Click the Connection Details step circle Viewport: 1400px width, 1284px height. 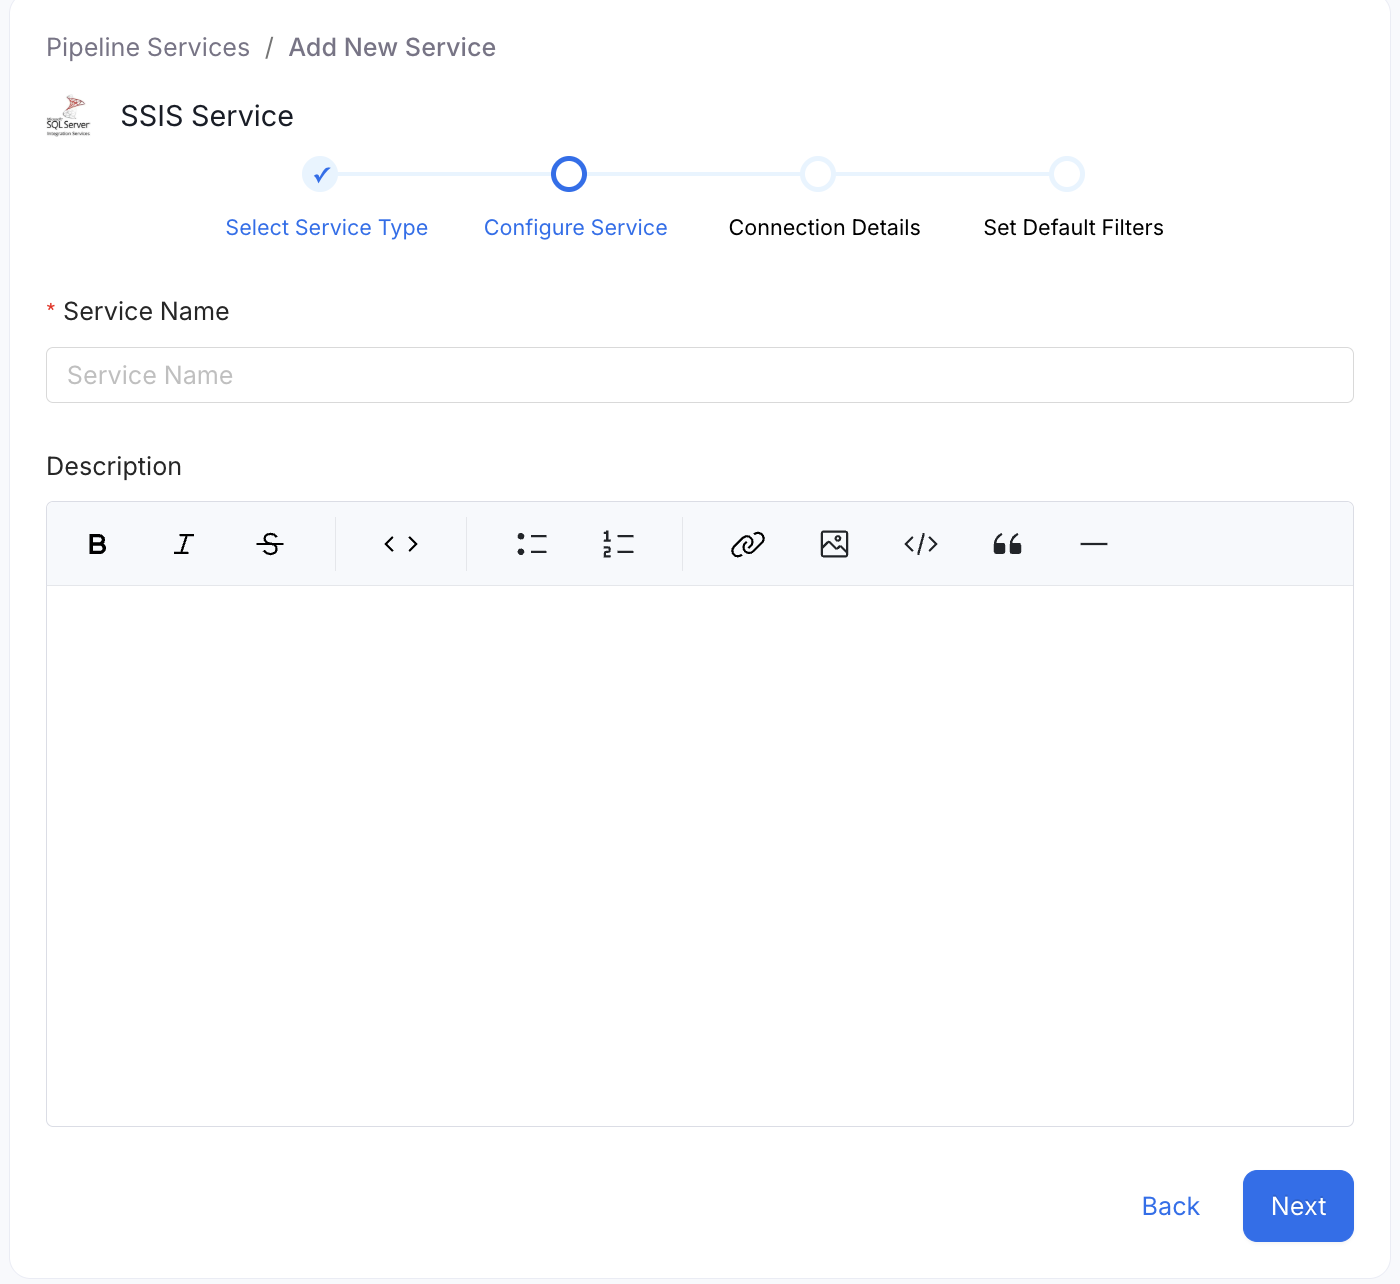(818, 174)
